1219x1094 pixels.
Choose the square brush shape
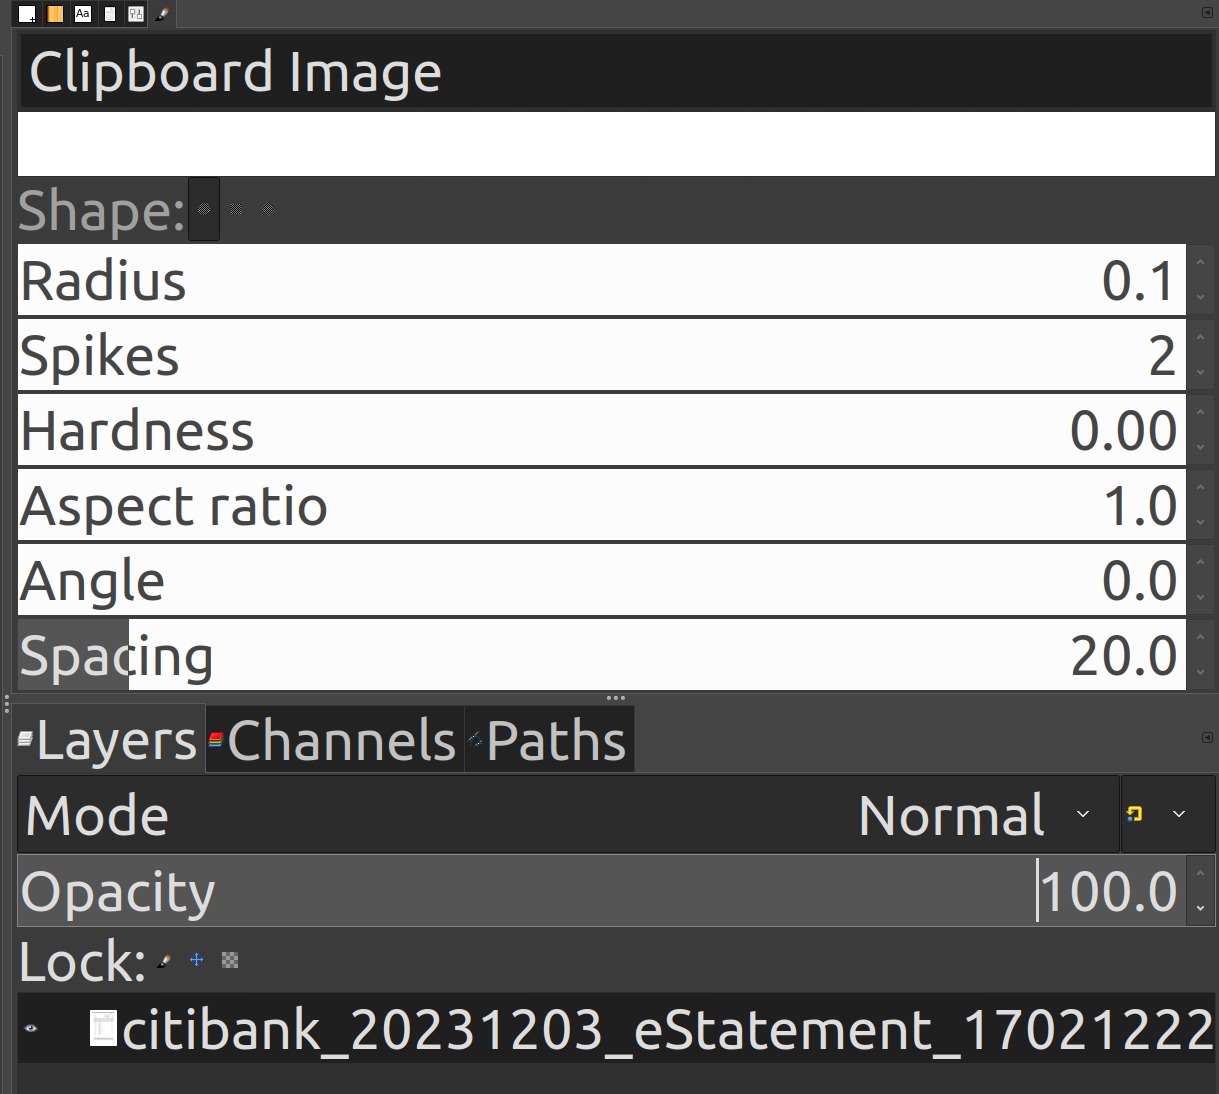pos(236,210)
